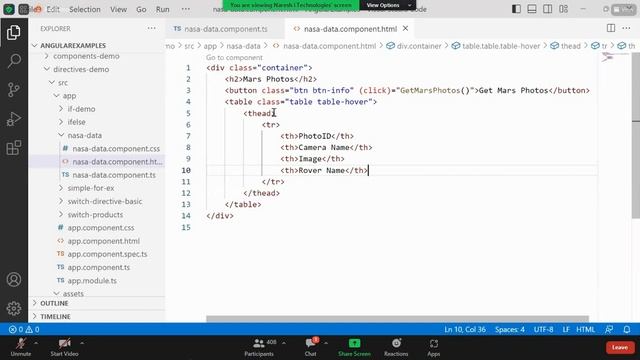Click thead in the breadcrumb

[x=570, y=46]
